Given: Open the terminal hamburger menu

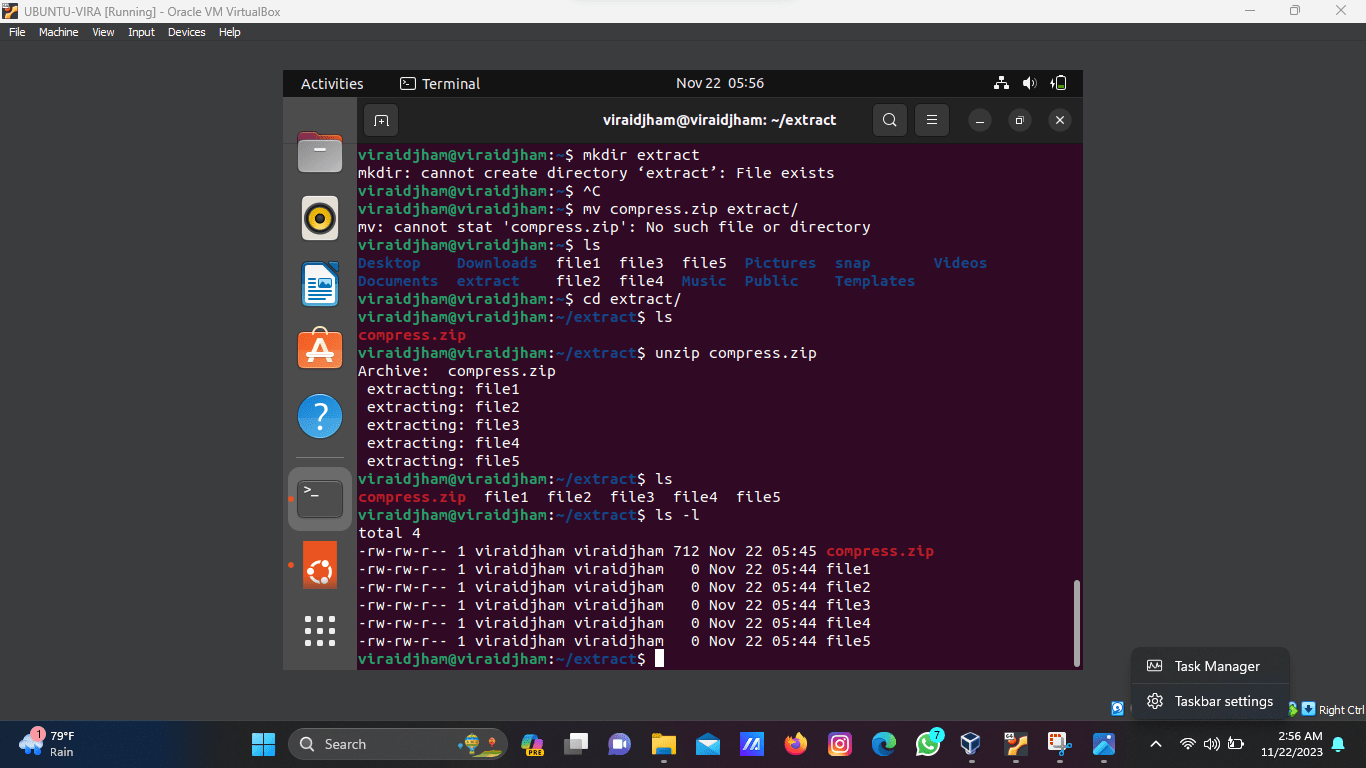Looking at the screenshot, I should [931, 120].
